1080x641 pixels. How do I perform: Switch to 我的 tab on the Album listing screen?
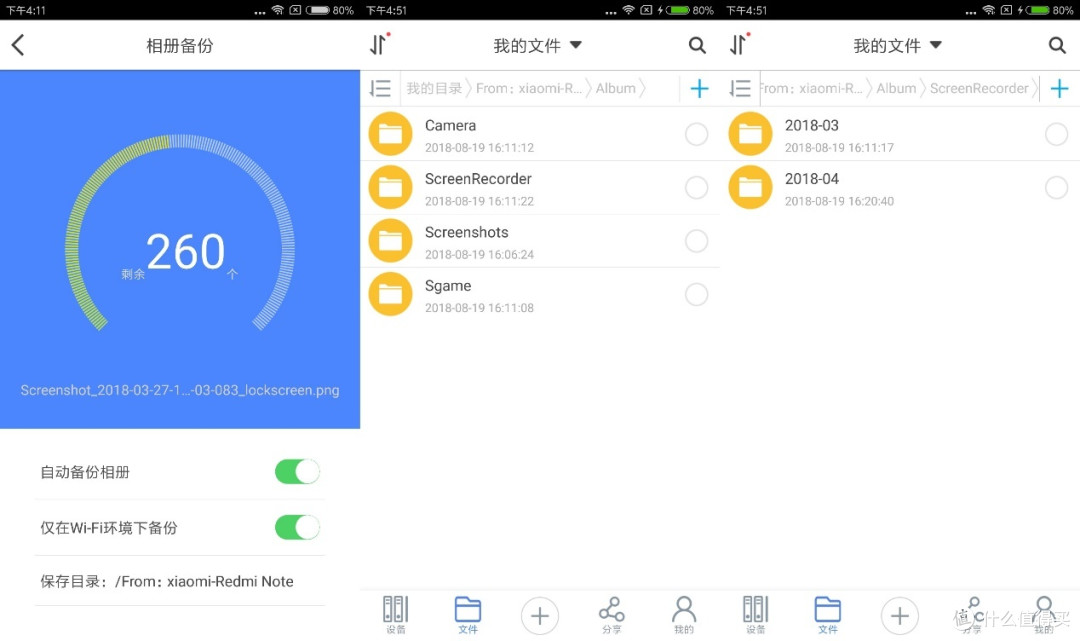pyautogui.click(x=684, y=615)
